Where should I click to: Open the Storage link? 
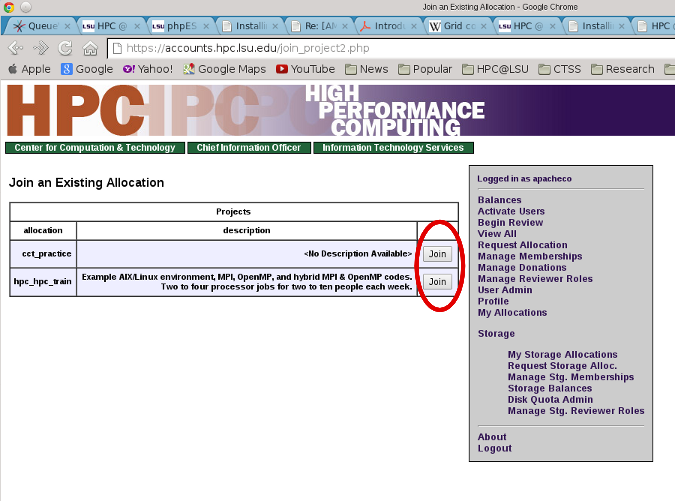pos(496,333)
